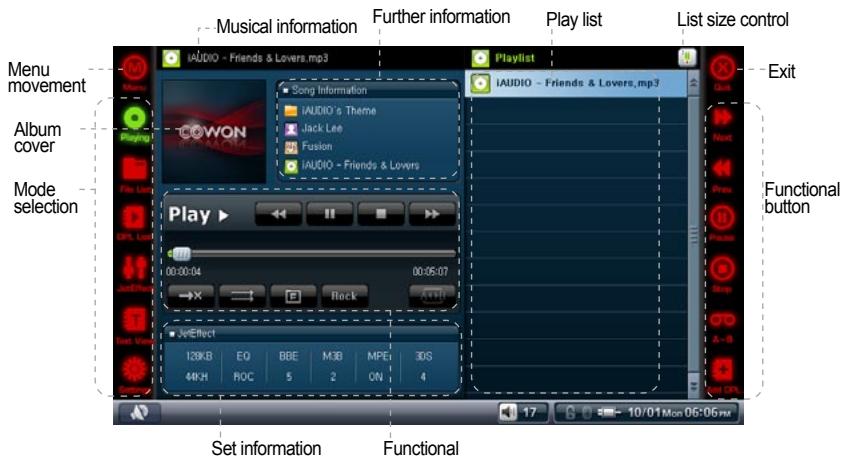Click the list size control icon

click(x=687, y=58)
